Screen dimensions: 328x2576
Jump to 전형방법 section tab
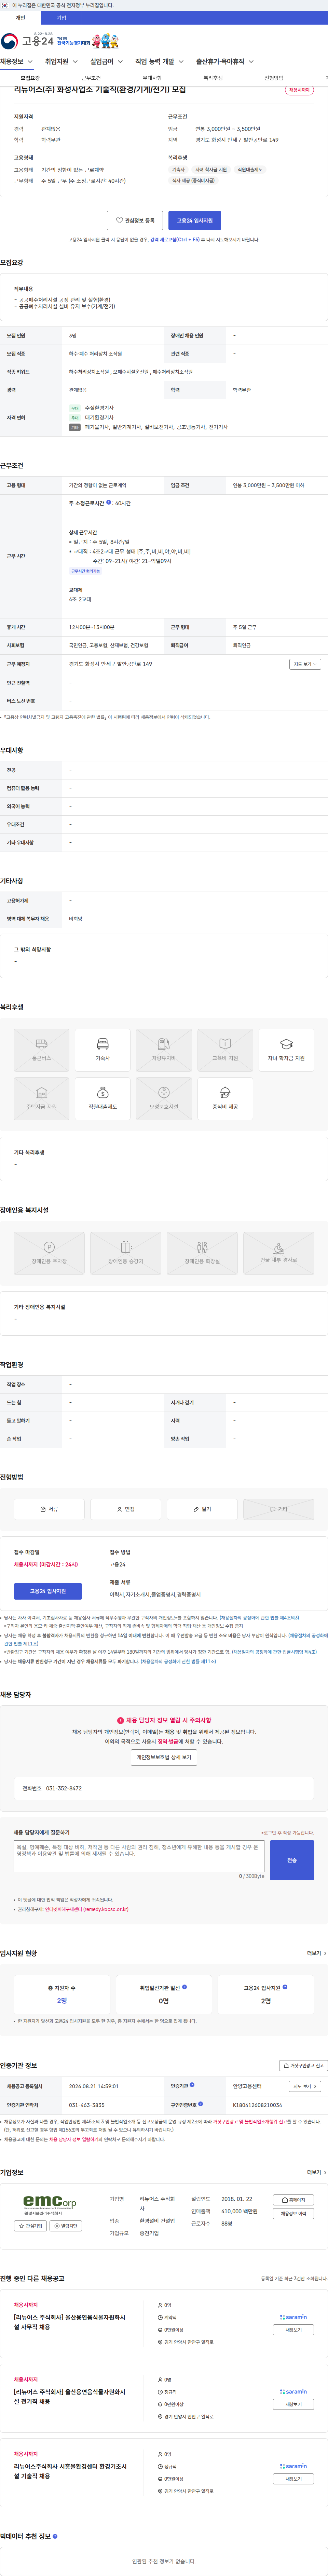pos(274,78)
